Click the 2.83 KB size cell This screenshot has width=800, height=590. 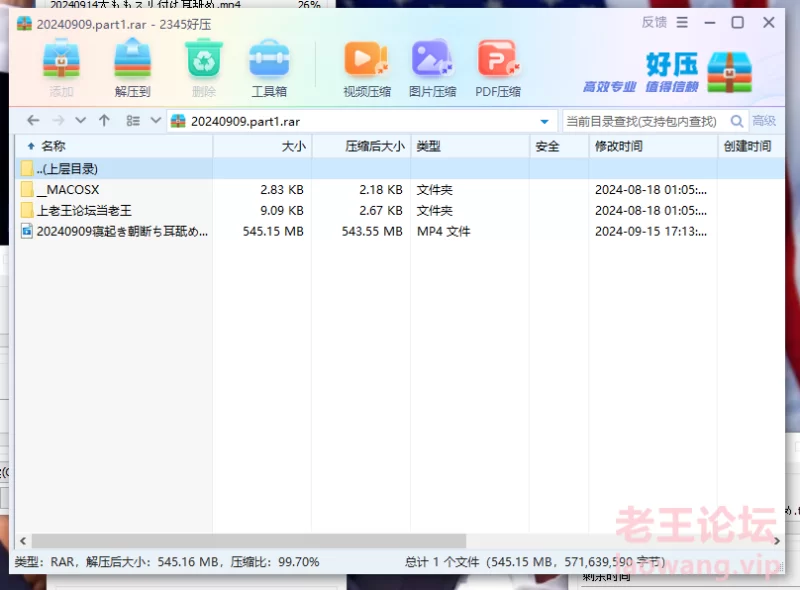[x=282, y=189]
